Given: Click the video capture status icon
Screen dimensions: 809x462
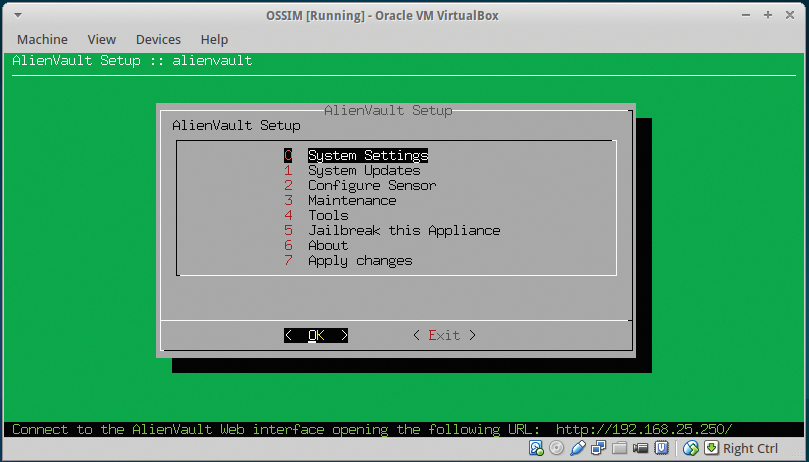Looking at the screenshot, I should (x=640, y=448).
